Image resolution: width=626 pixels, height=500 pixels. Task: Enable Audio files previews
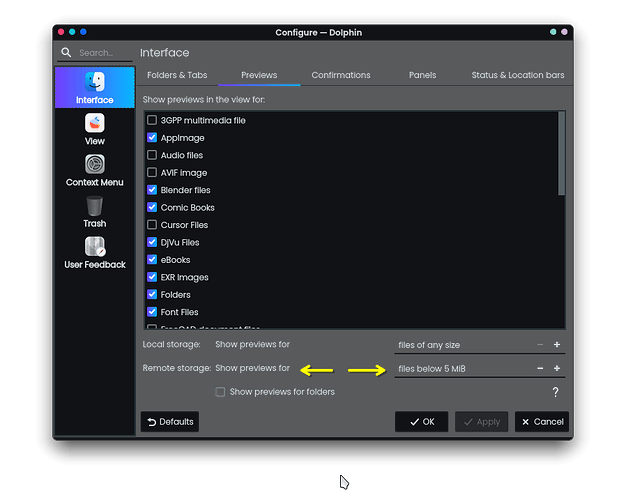point(152,155)
